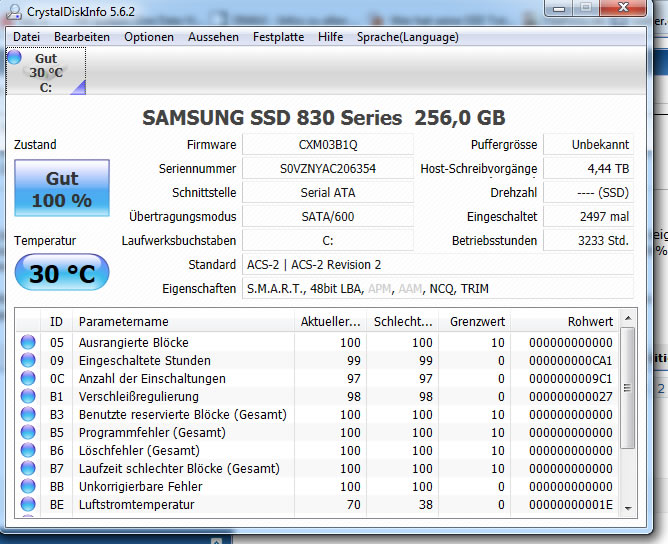The height and width of the screenshot is (544, 668).
Task: Click status orb for Unkorrigierbare Fehler row
Action: pyautogui.click(x=28, y=486)
